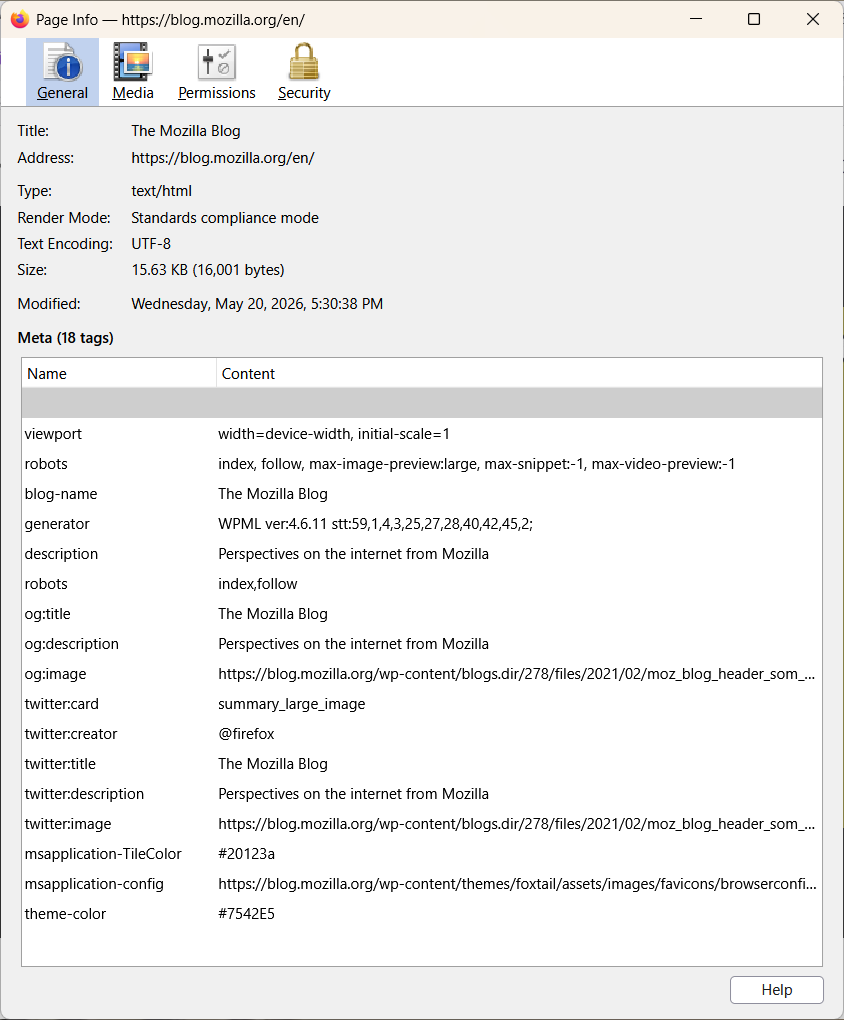Select the og:description meta row
The width and height of the screenshot is (844, 1020).
[422, 643]
